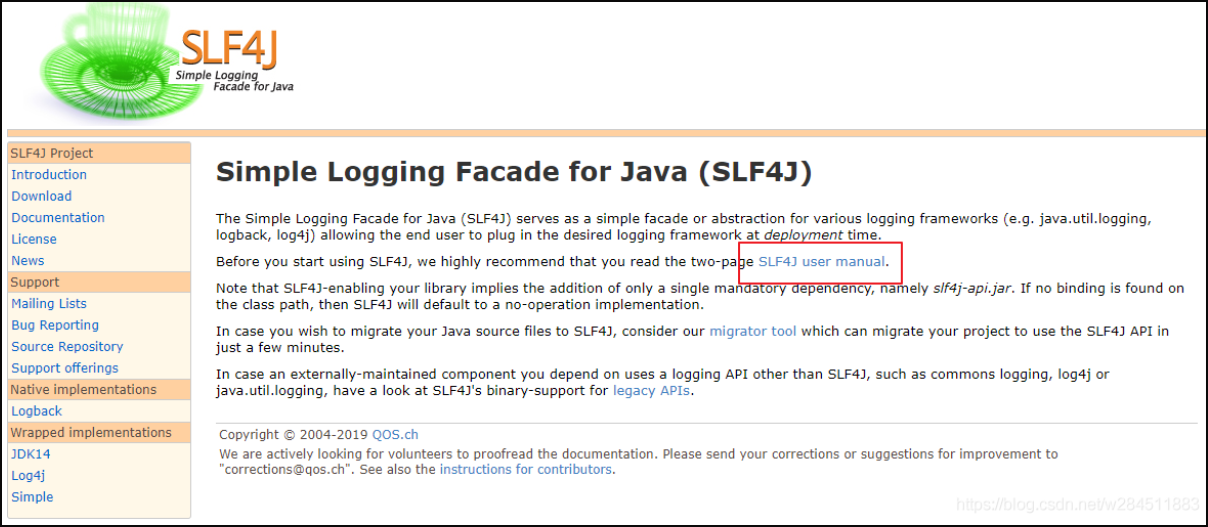Viewport: 1208px width, 527px height.
Task: Open Support offerings link
Action: point(65,368)
